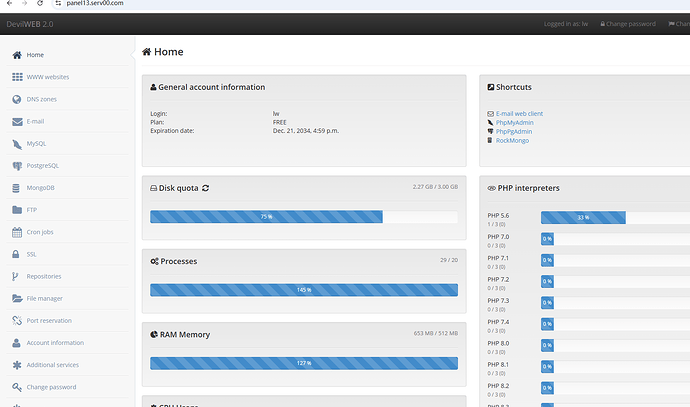The image size is (690, 407).
Task: Open FTP in the sidebar
Action: (x=32, y=210)
